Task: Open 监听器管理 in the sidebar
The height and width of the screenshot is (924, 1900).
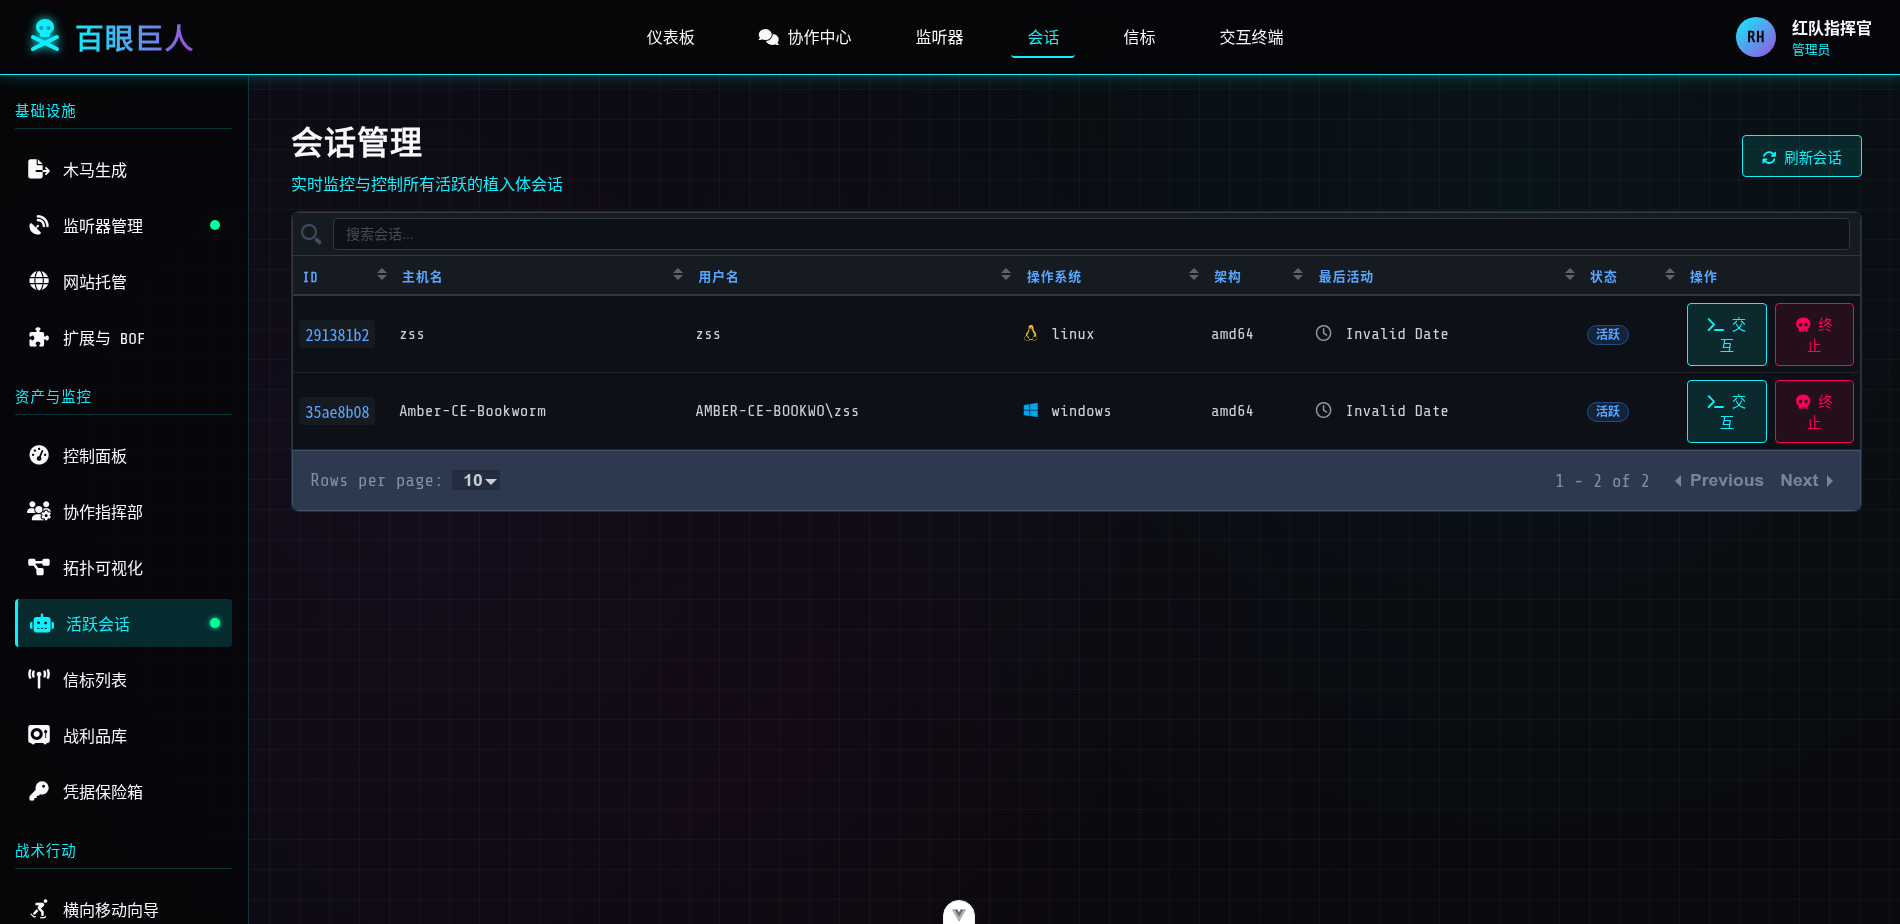Action: coord(102,226)
